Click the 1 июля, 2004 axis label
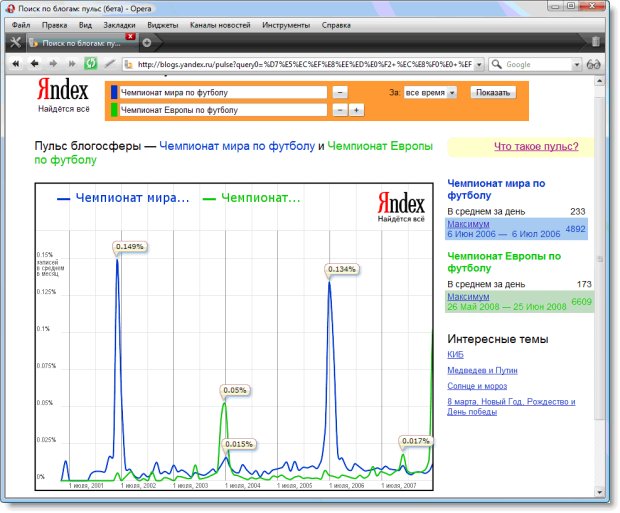Screen dimensions: 620x513 pyautogui.click(x=242, y=485)
